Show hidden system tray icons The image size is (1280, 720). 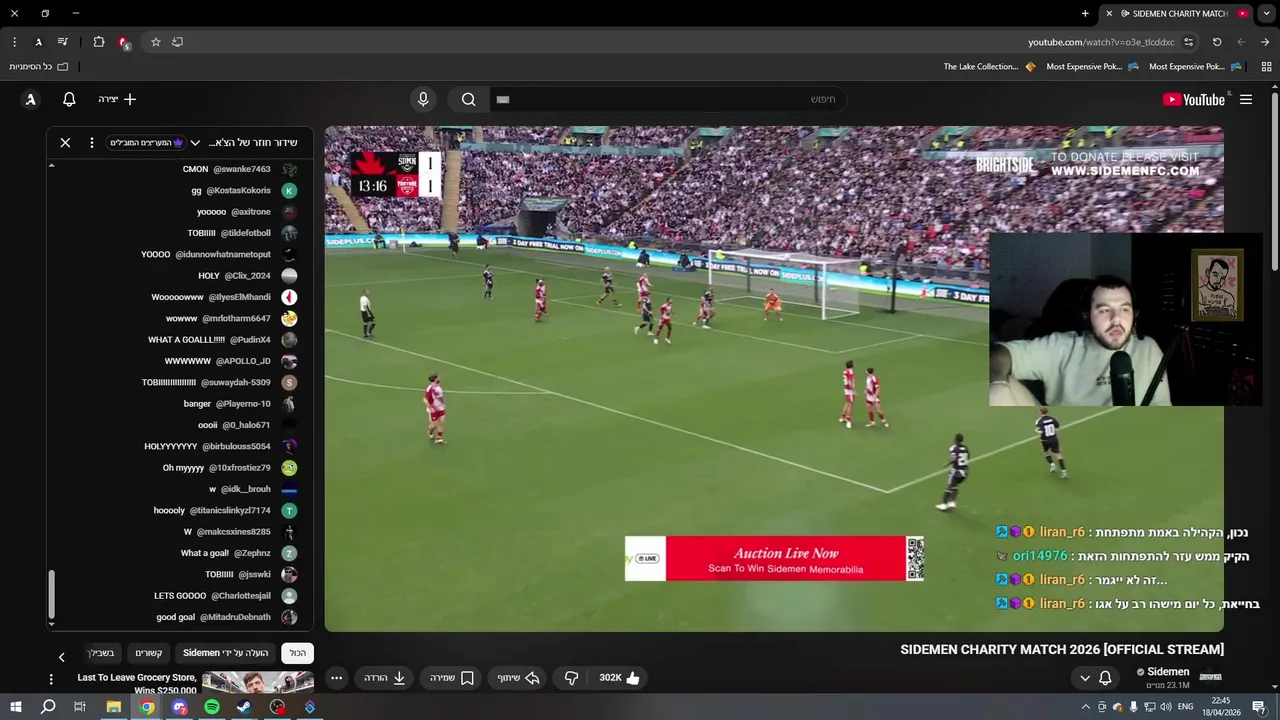click(x=1086, y=707)
